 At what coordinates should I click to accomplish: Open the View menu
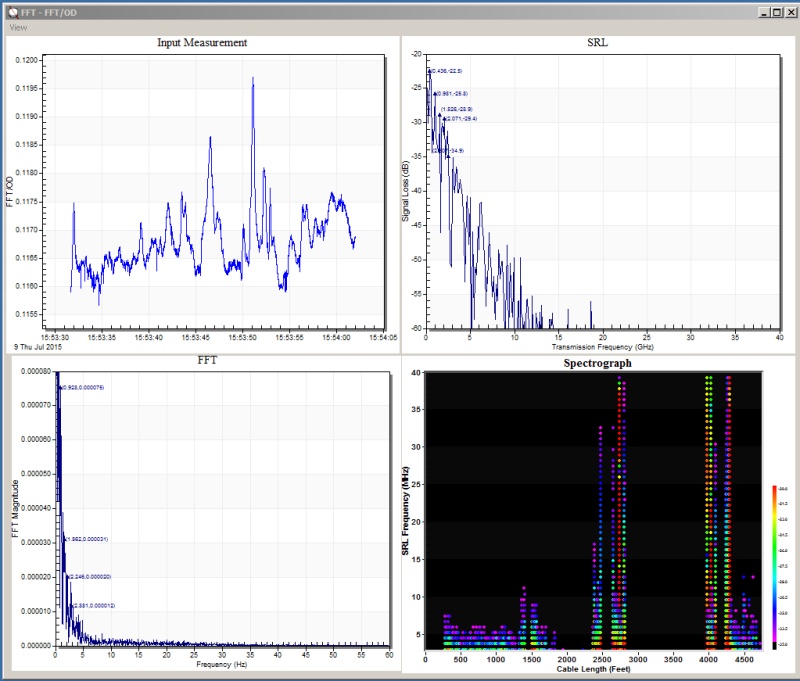click(x=18, y=28)
